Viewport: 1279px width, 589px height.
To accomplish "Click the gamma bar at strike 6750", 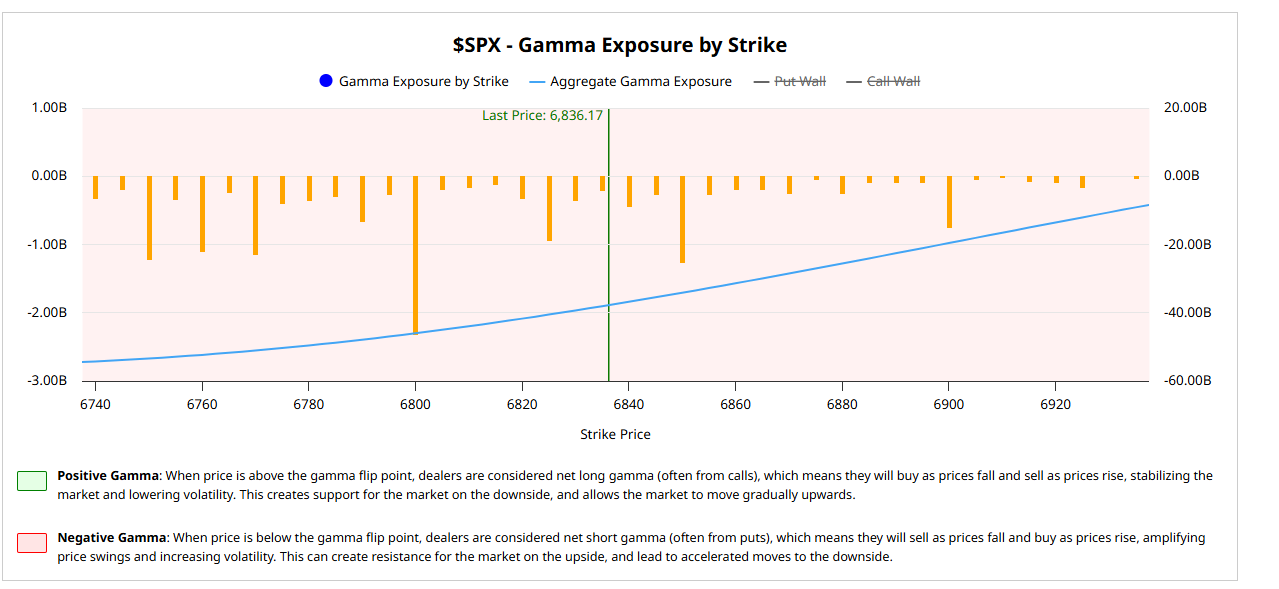I will click(149, 218).
